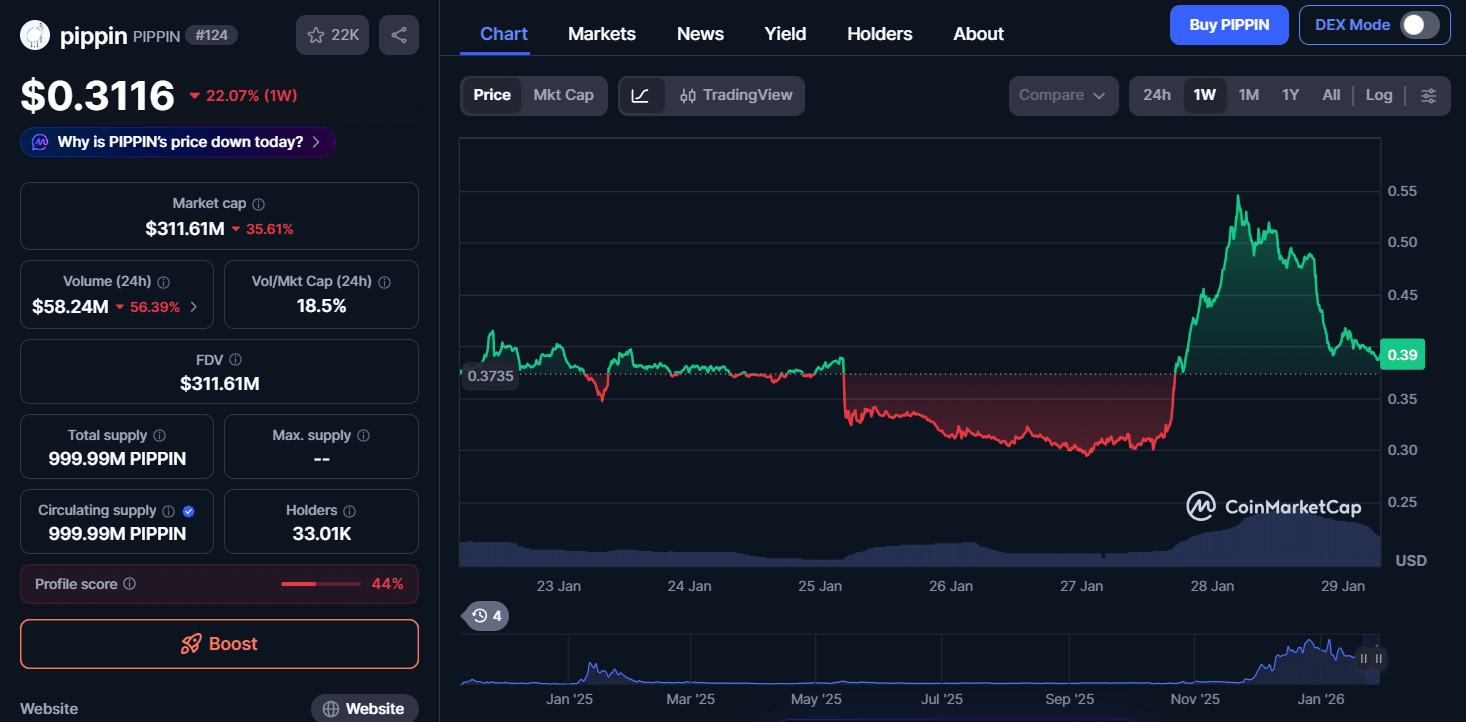The height and width of the screenshot is (722, 1466).
Task: Switch chart to Mkt Cap view
Action: 563,95
